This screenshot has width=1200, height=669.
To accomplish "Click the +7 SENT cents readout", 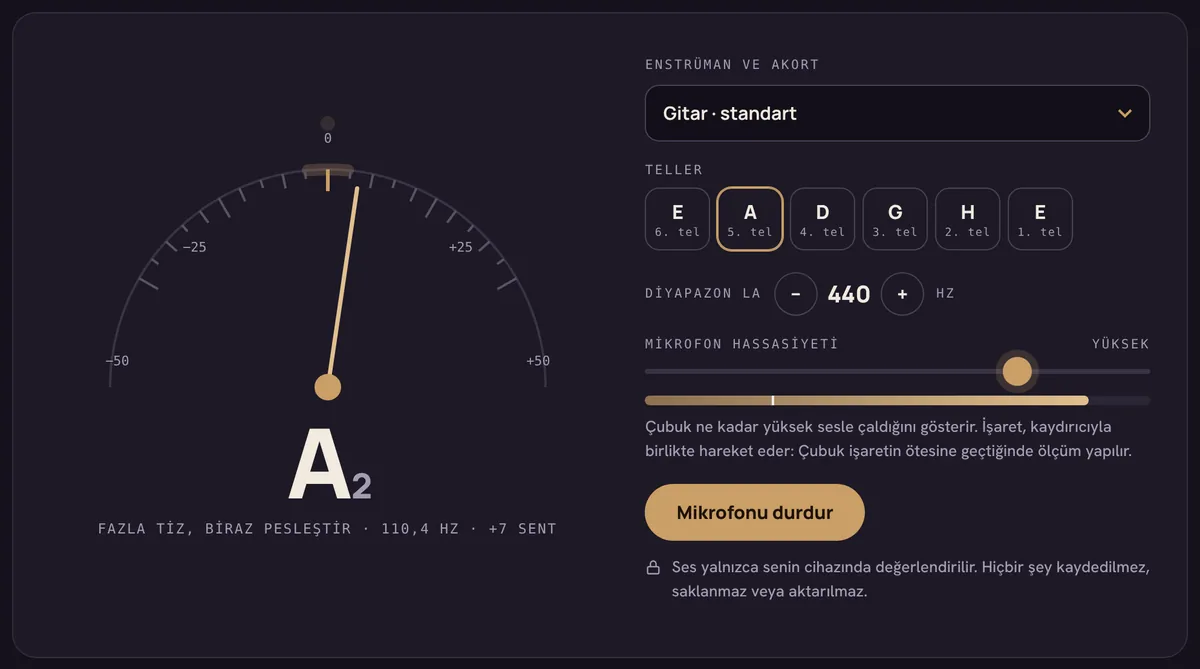I will click(x=522, y=528).
